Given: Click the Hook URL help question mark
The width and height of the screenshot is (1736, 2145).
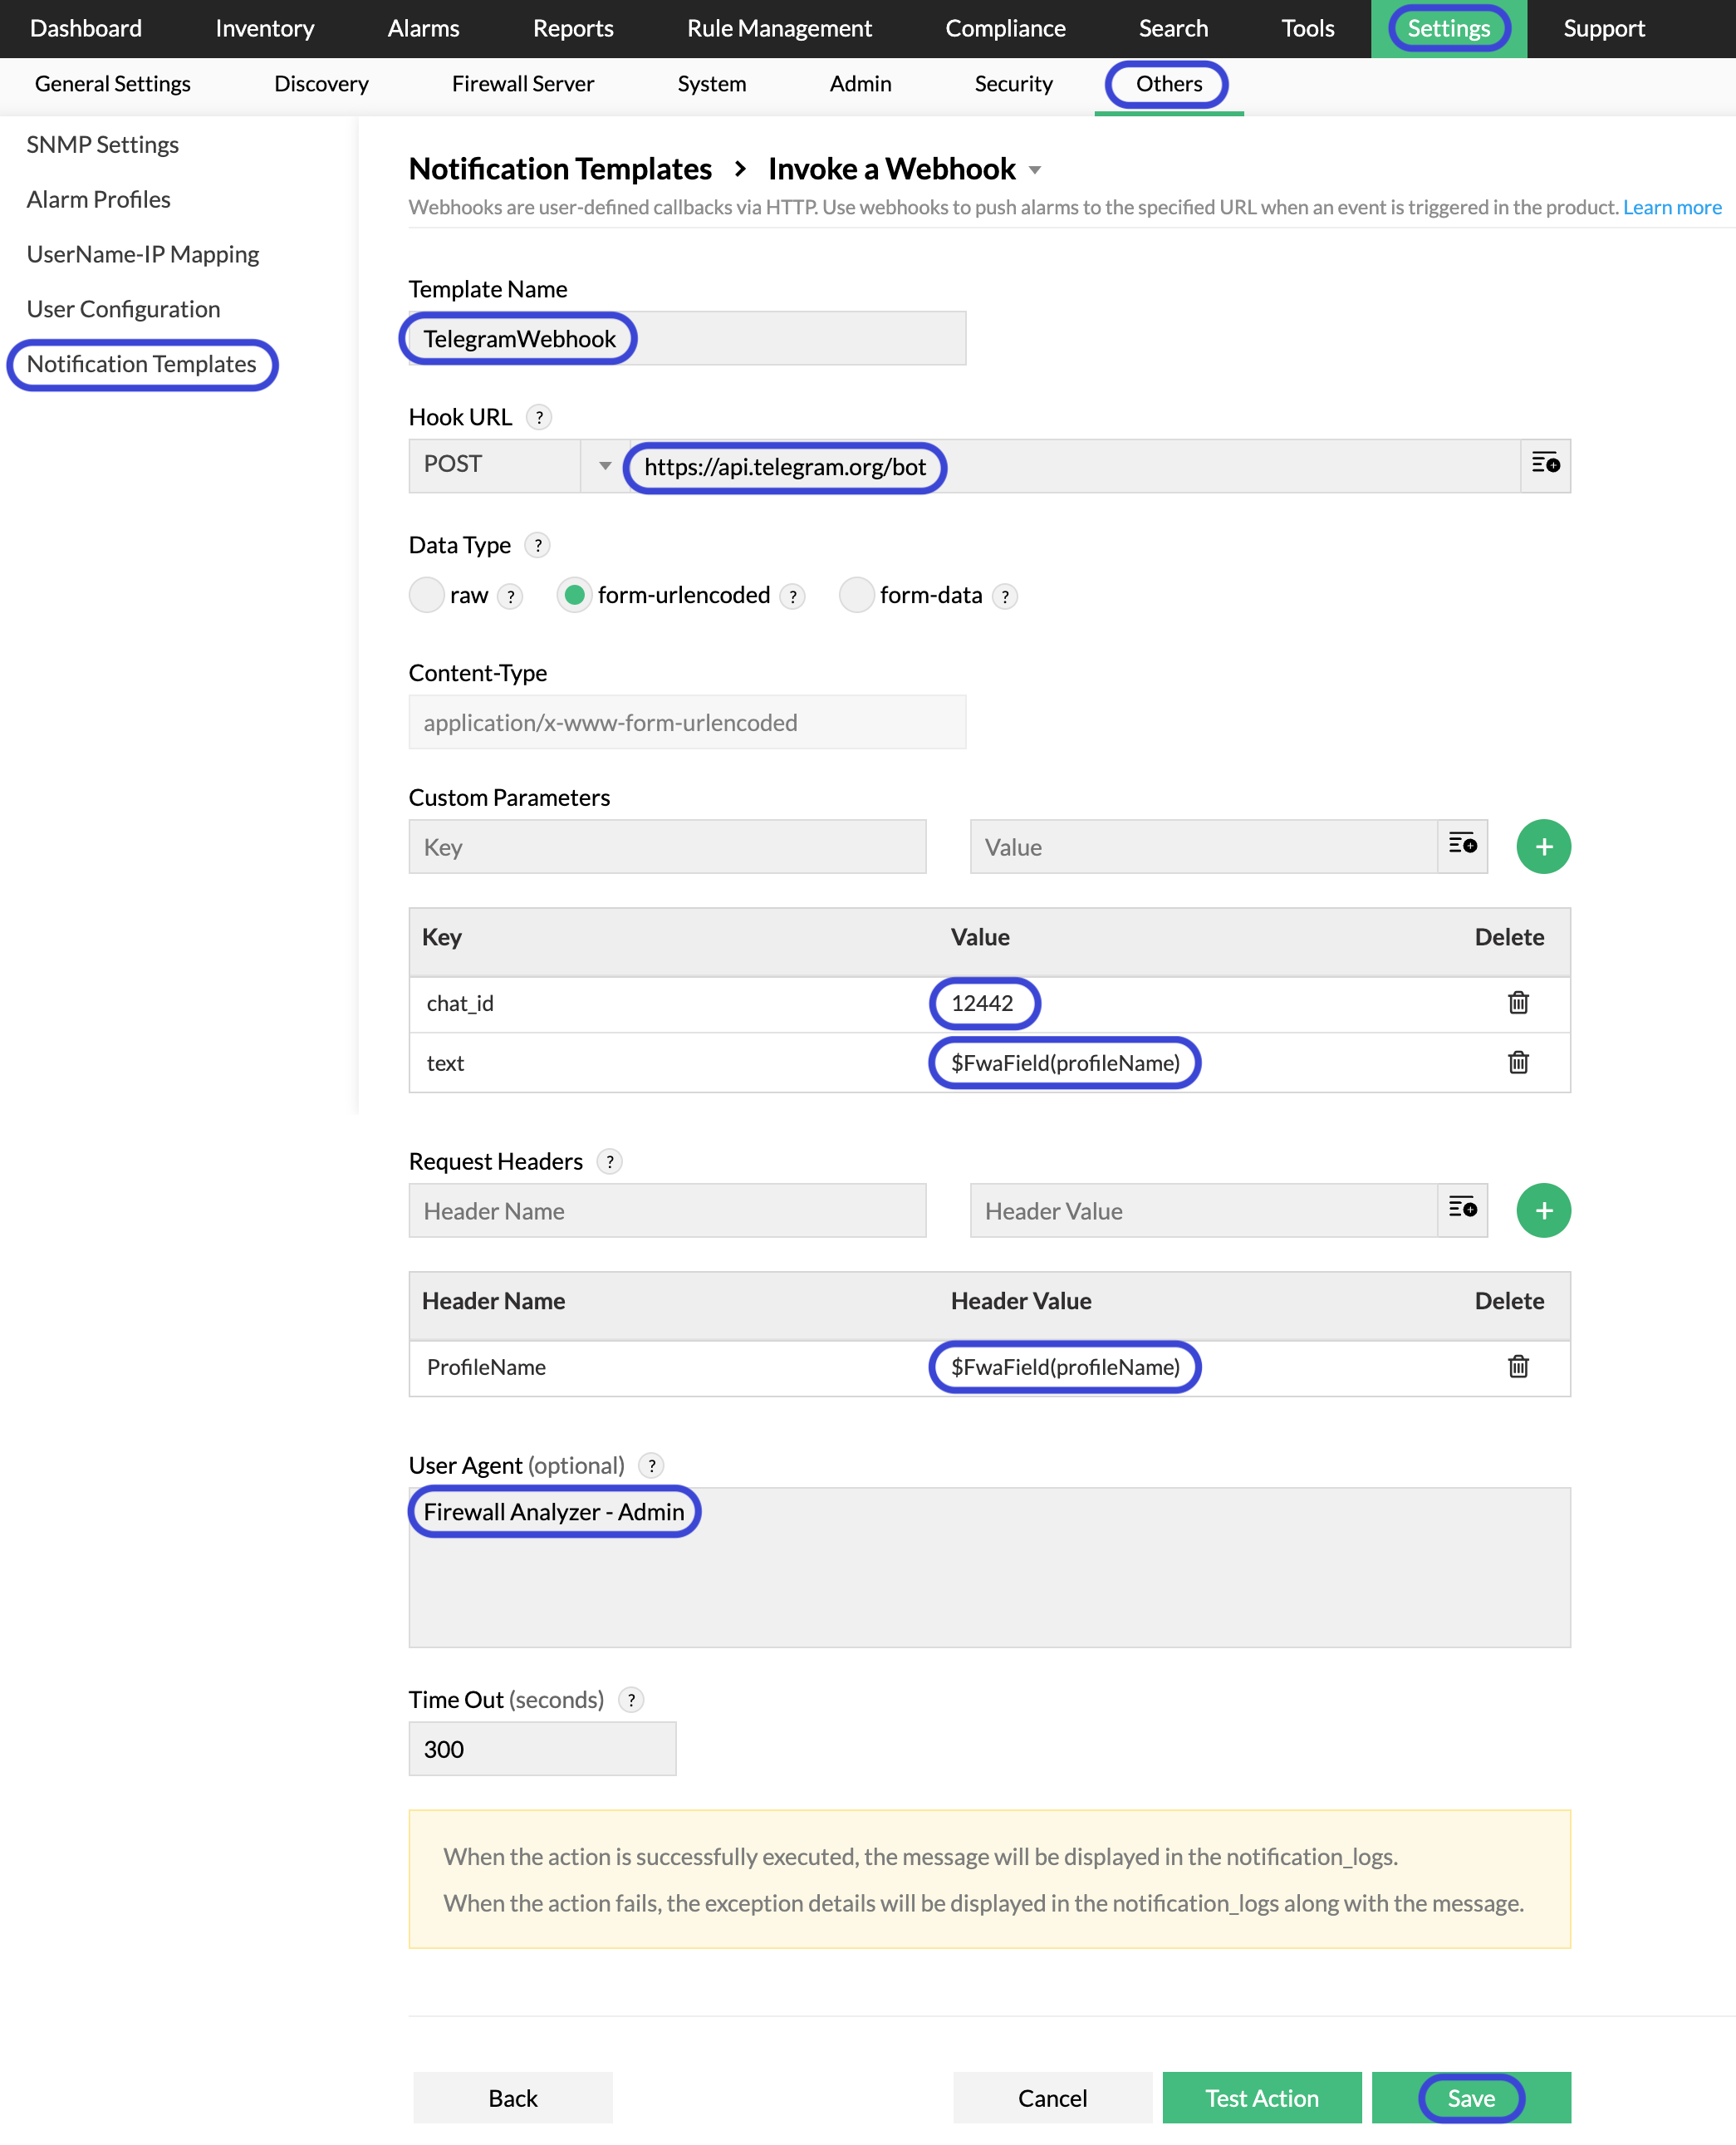Looking at the screenshot, I should 539,417.
